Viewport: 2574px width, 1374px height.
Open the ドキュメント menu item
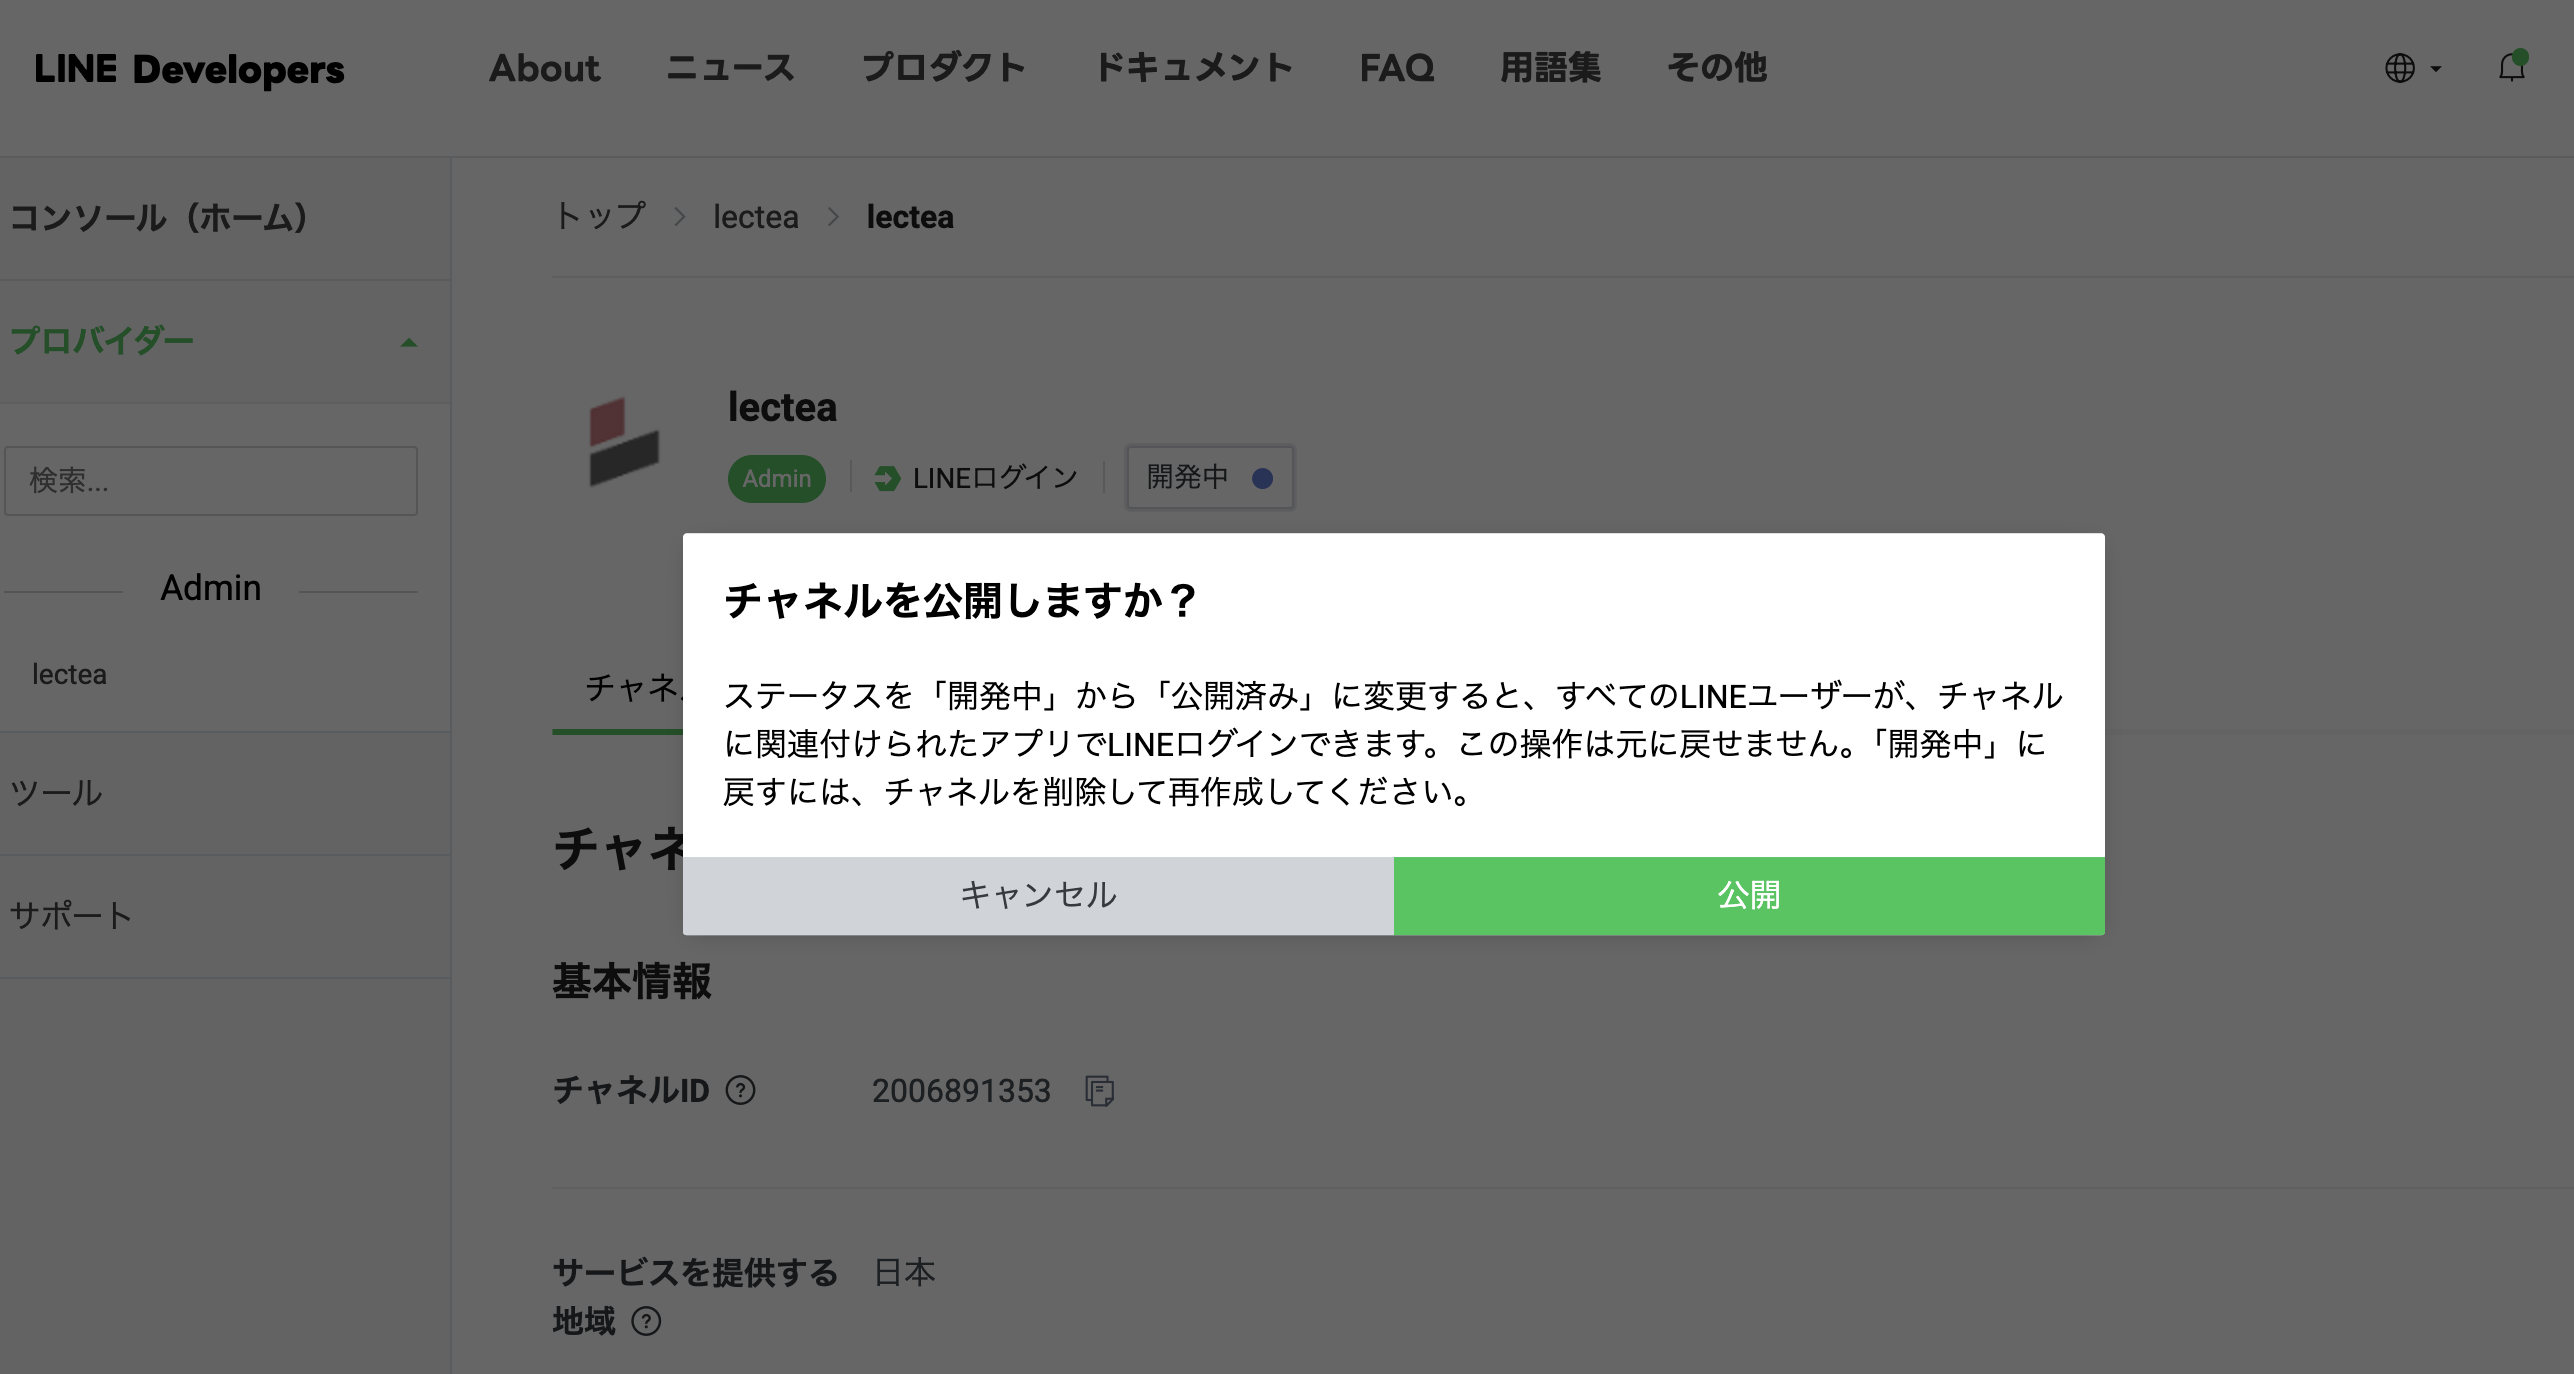[1195, 68]
